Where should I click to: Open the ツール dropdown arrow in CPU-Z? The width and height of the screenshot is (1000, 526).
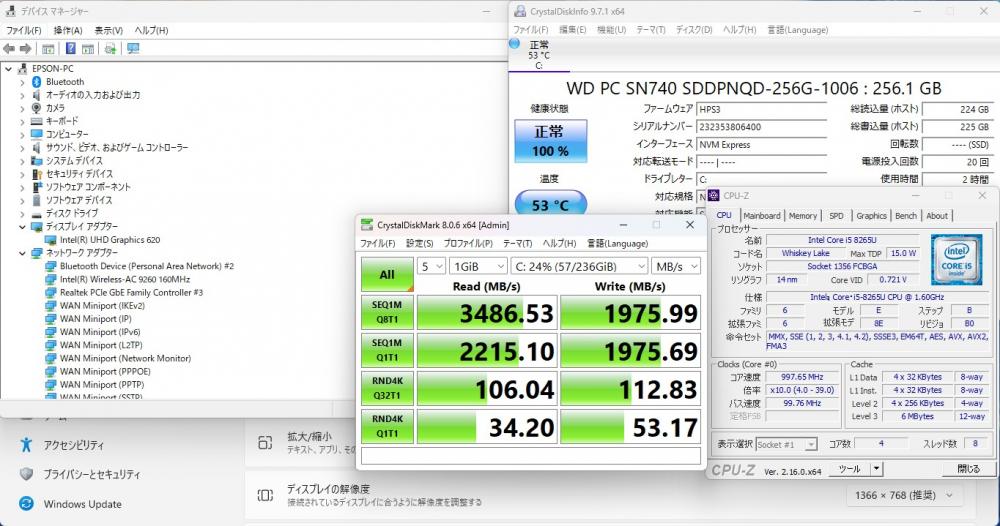click(x=877, y=469)
